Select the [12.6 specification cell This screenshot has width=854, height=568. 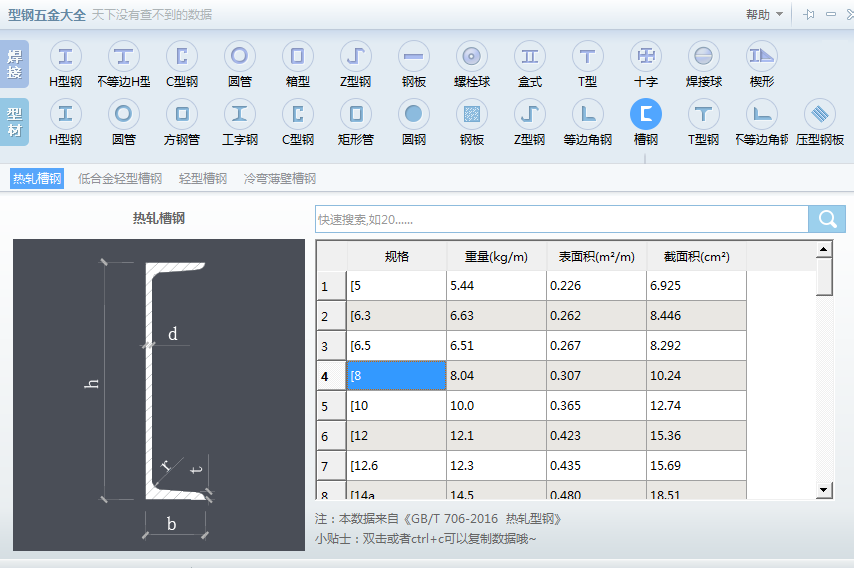click(396, 466)
